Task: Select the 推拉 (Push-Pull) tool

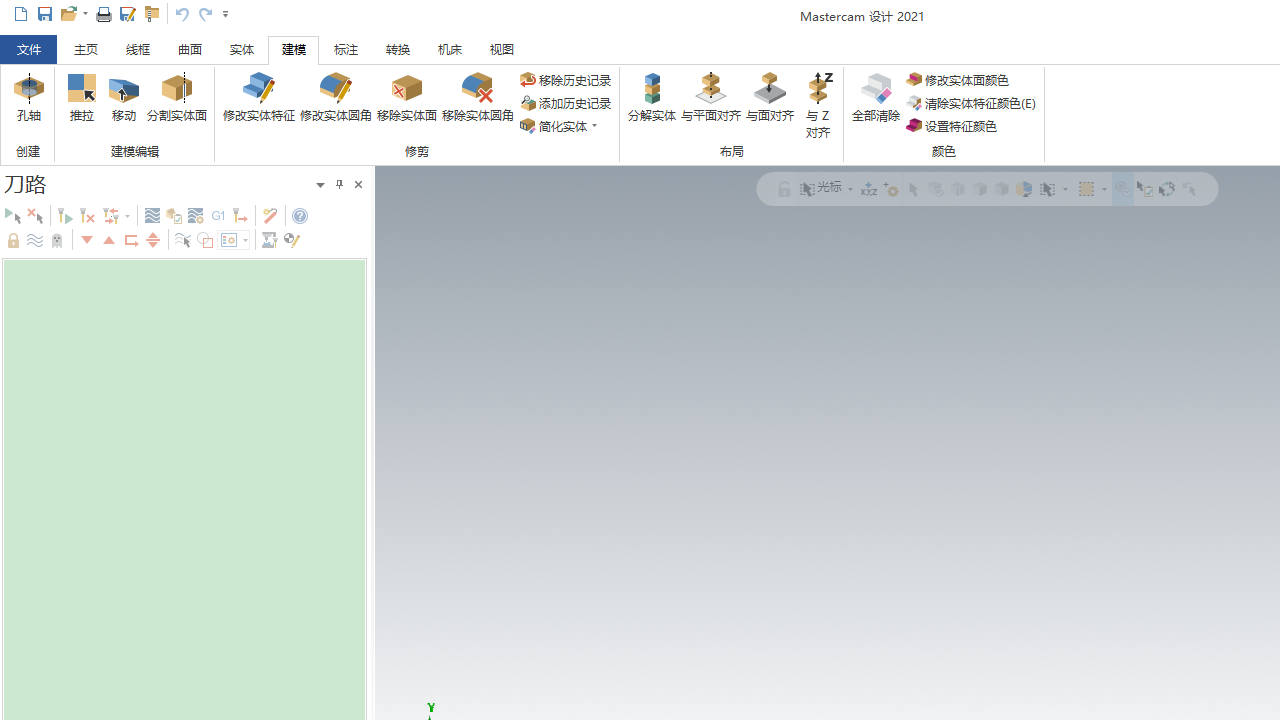Action: coord(82,98)
